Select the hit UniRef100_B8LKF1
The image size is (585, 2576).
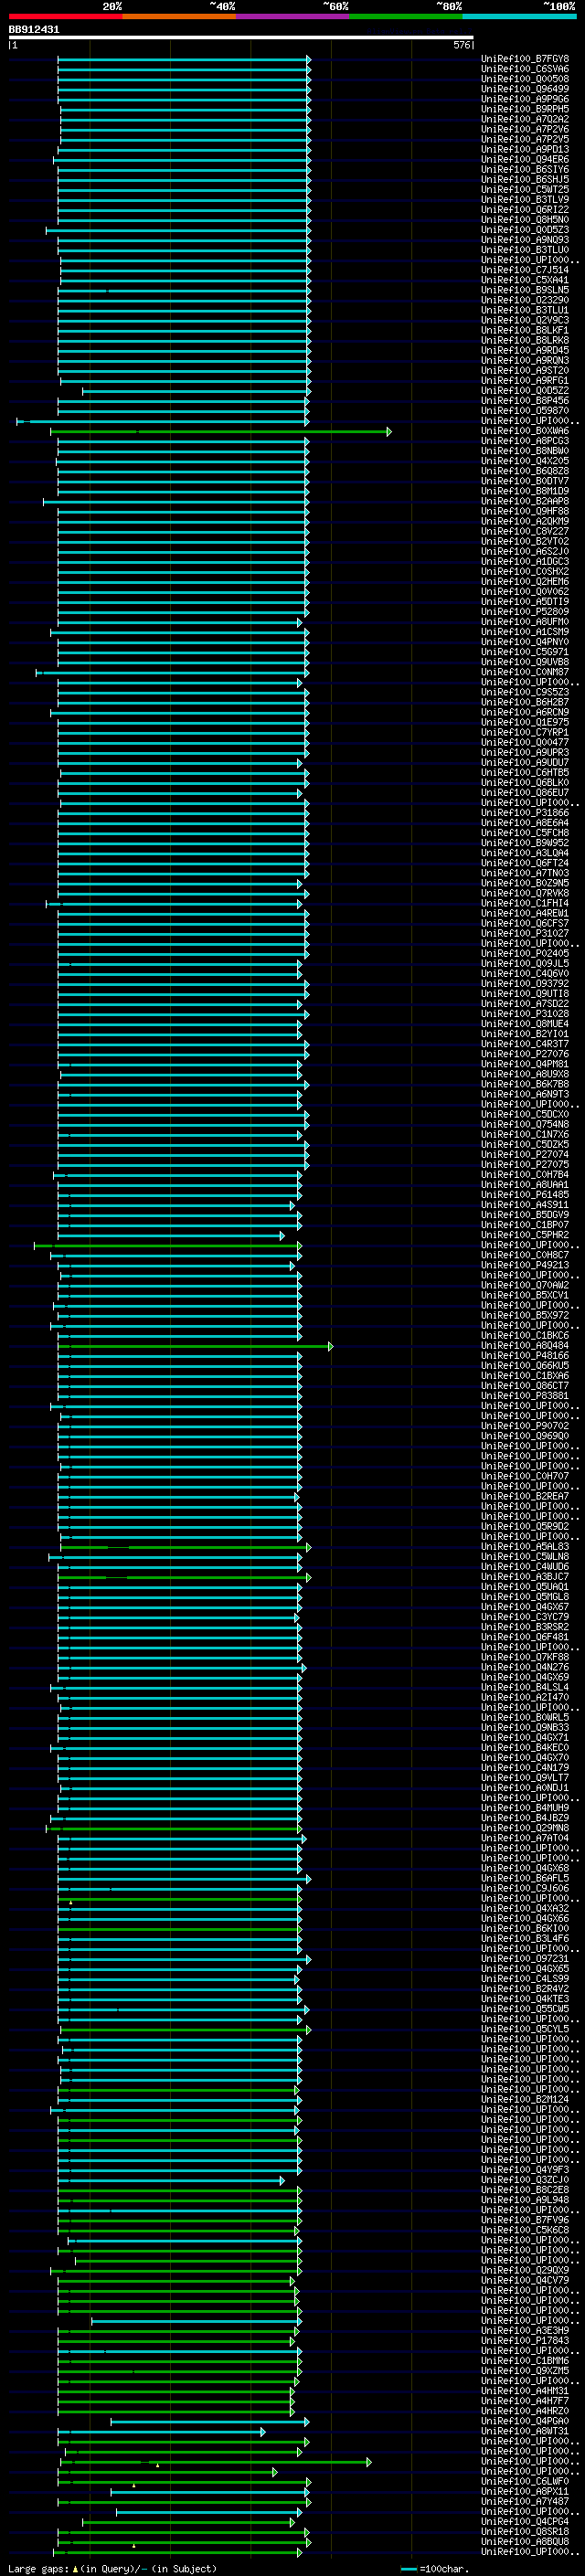[525, 330]
